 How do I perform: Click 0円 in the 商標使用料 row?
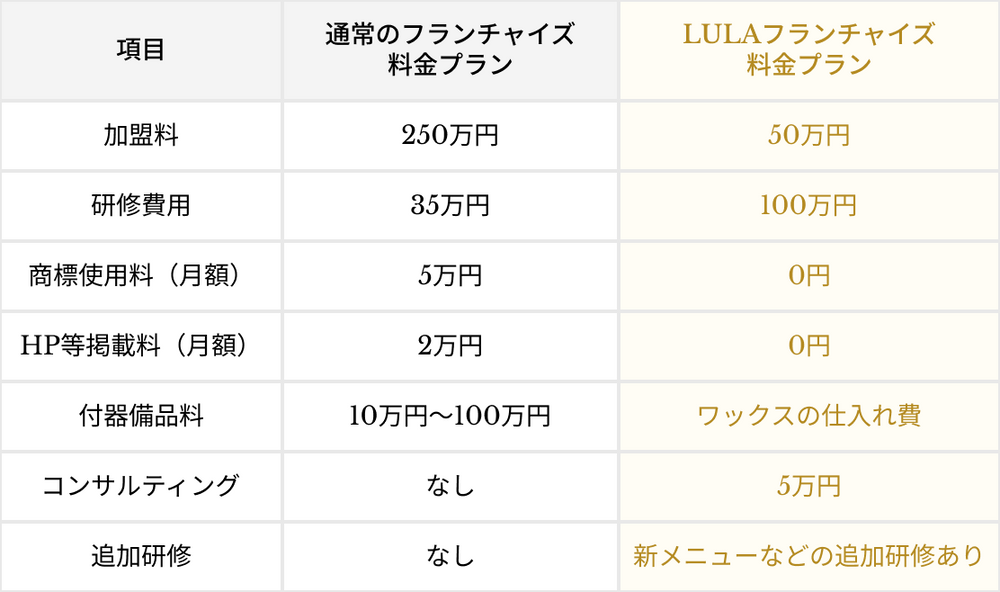click(x=809, y=276)
